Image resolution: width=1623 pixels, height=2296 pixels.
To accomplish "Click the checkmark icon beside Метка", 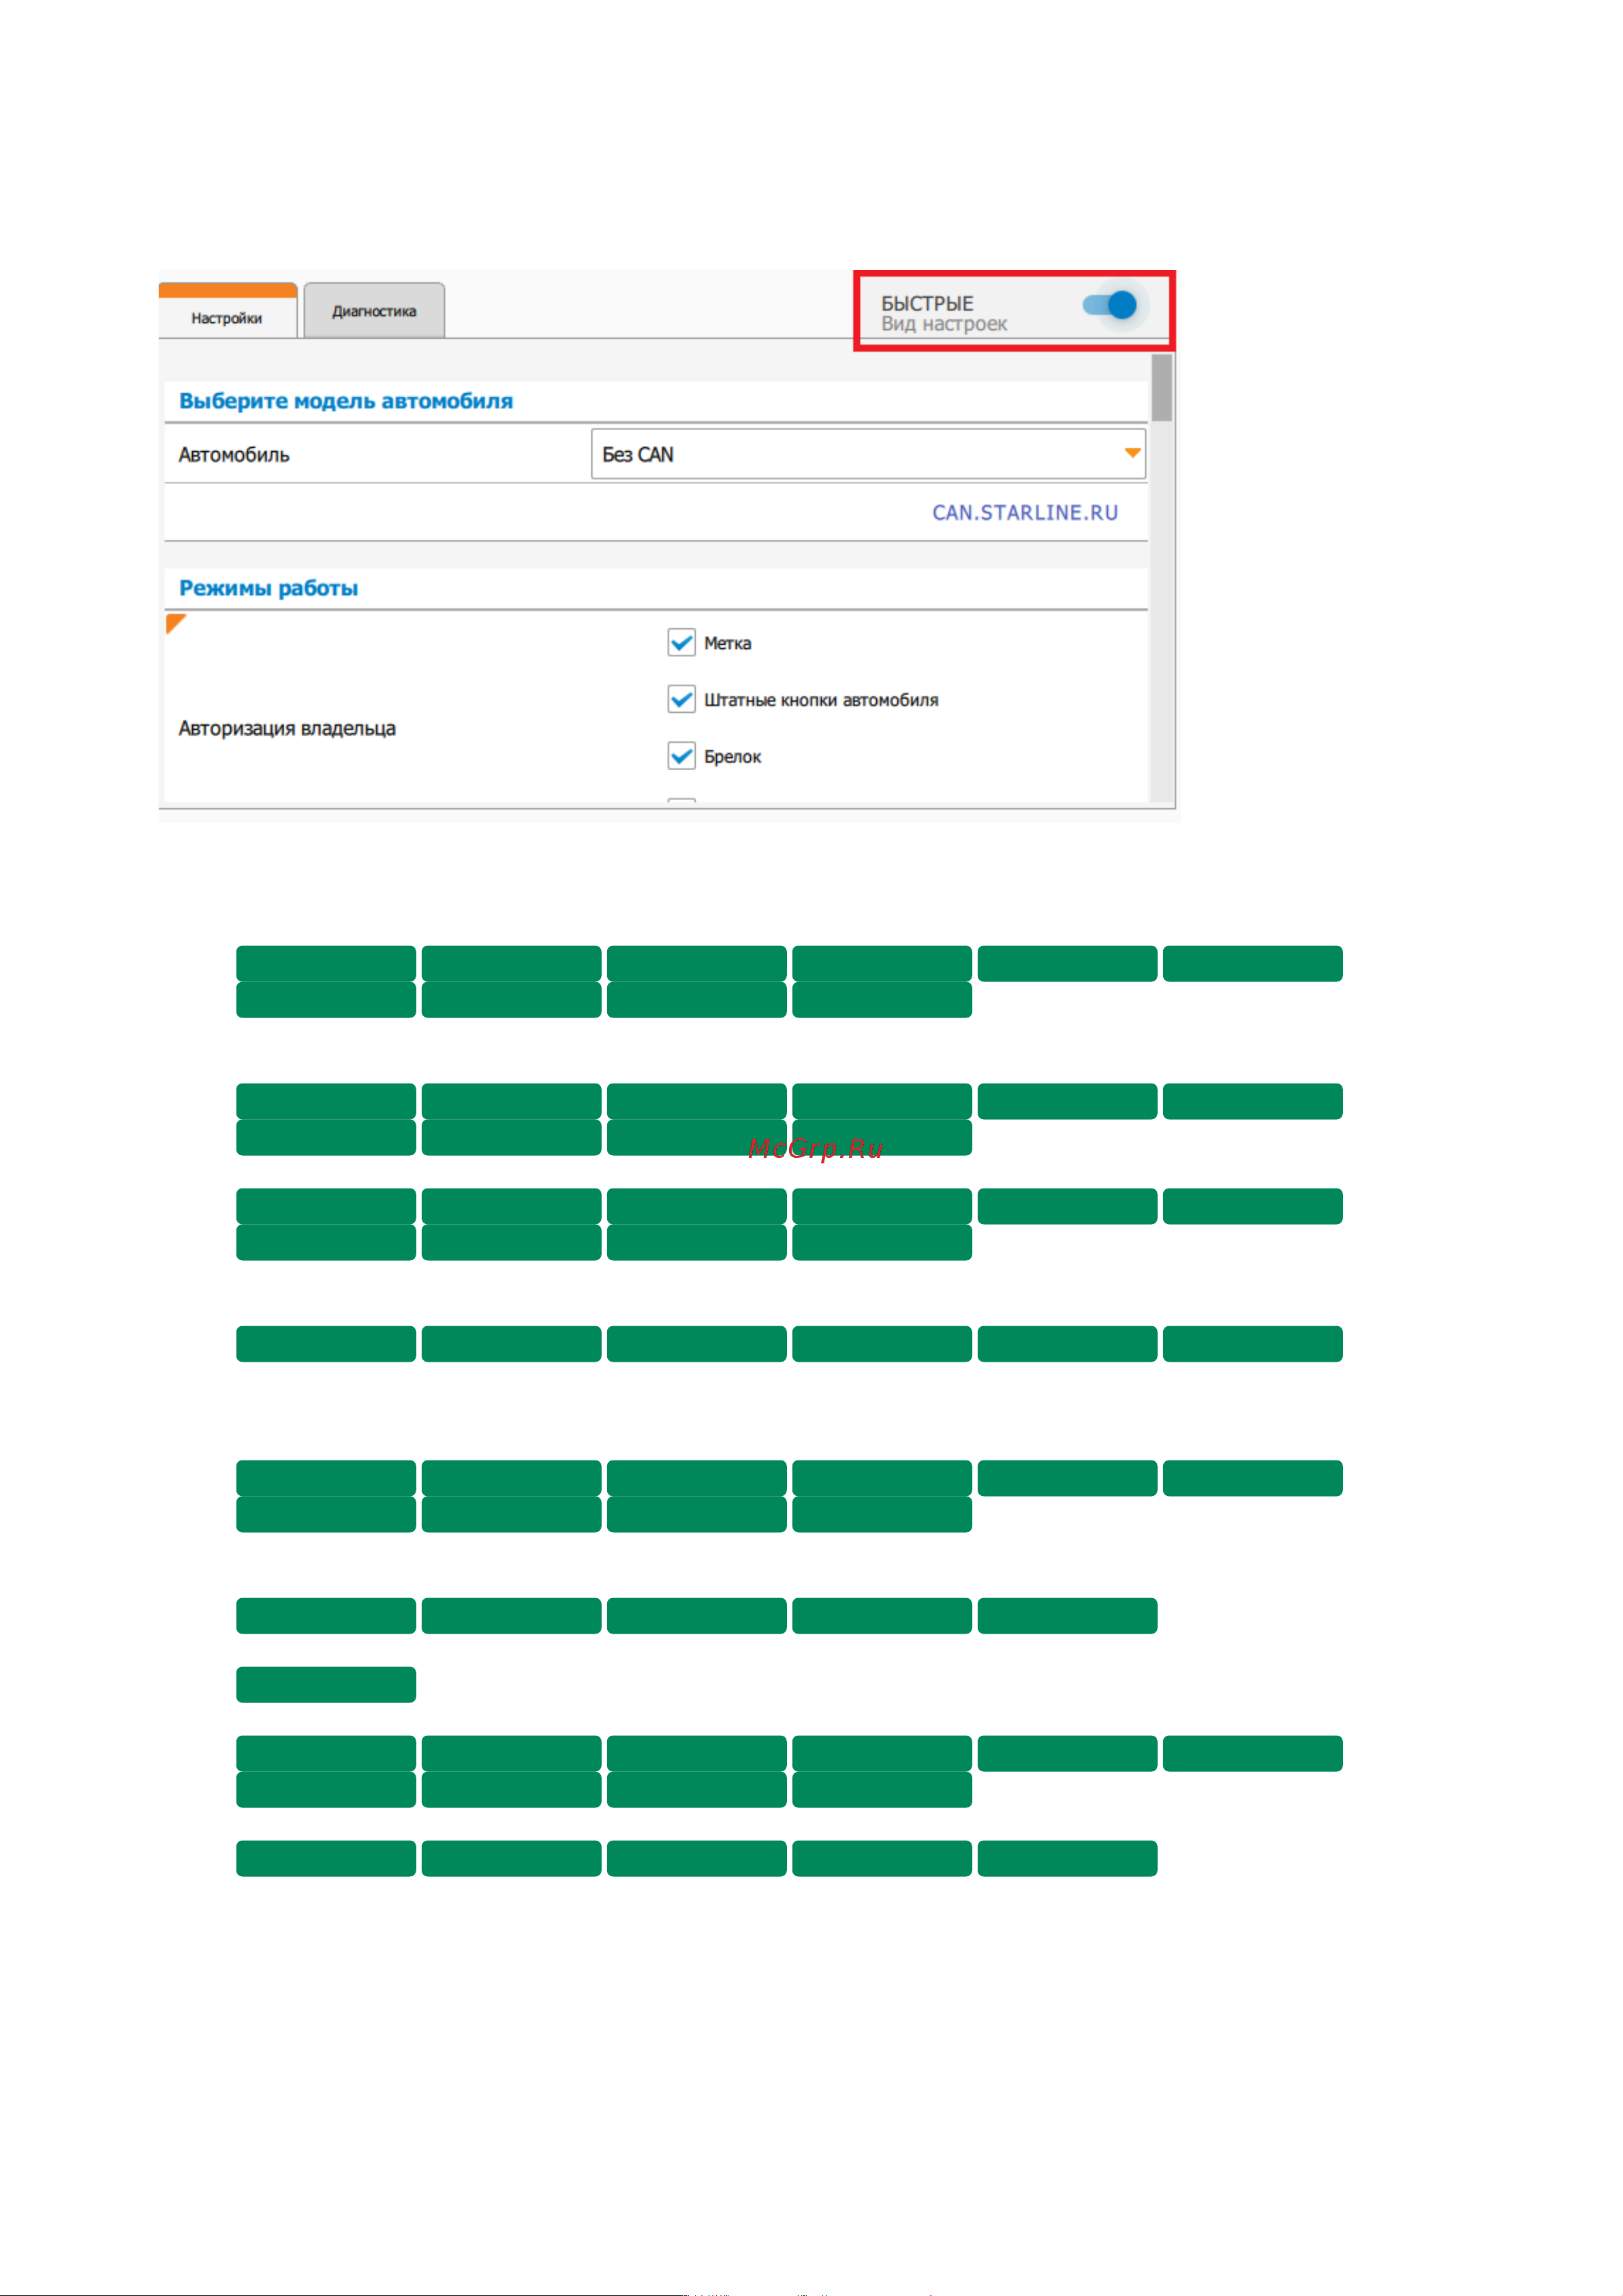I will point(682,643).
